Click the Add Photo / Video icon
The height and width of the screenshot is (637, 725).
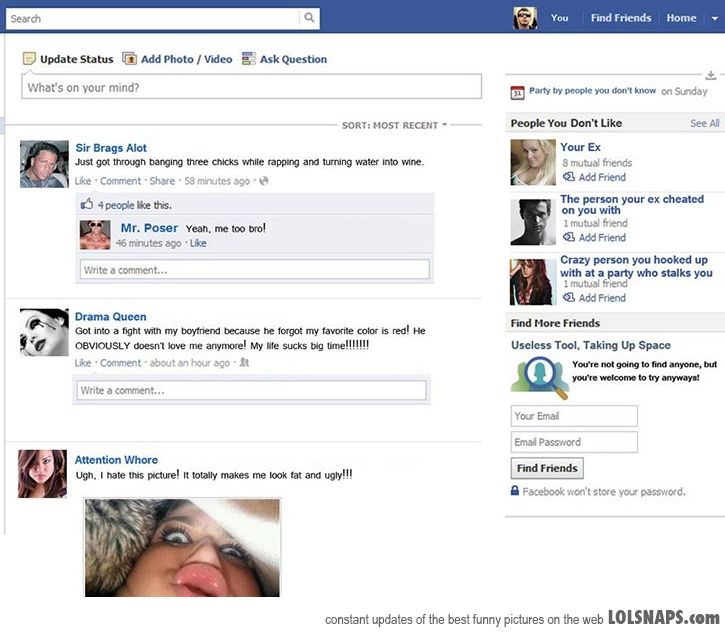(x=129, y=59)
